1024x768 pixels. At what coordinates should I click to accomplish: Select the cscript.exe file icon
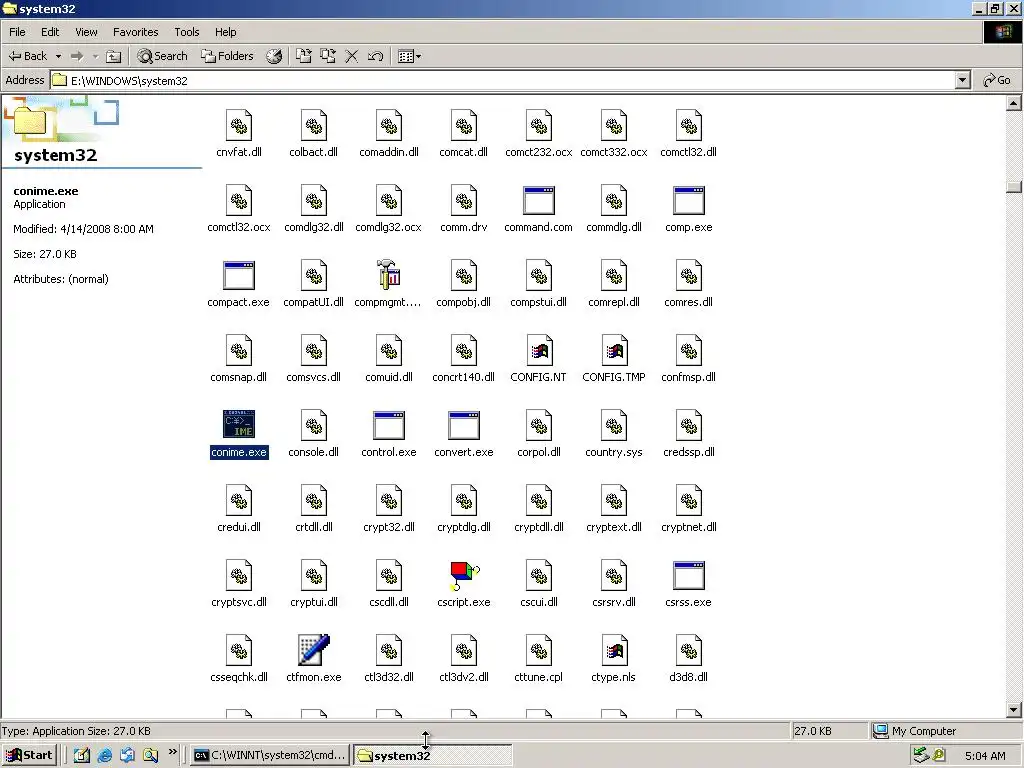pyautogui.click(x=464, y=575)
